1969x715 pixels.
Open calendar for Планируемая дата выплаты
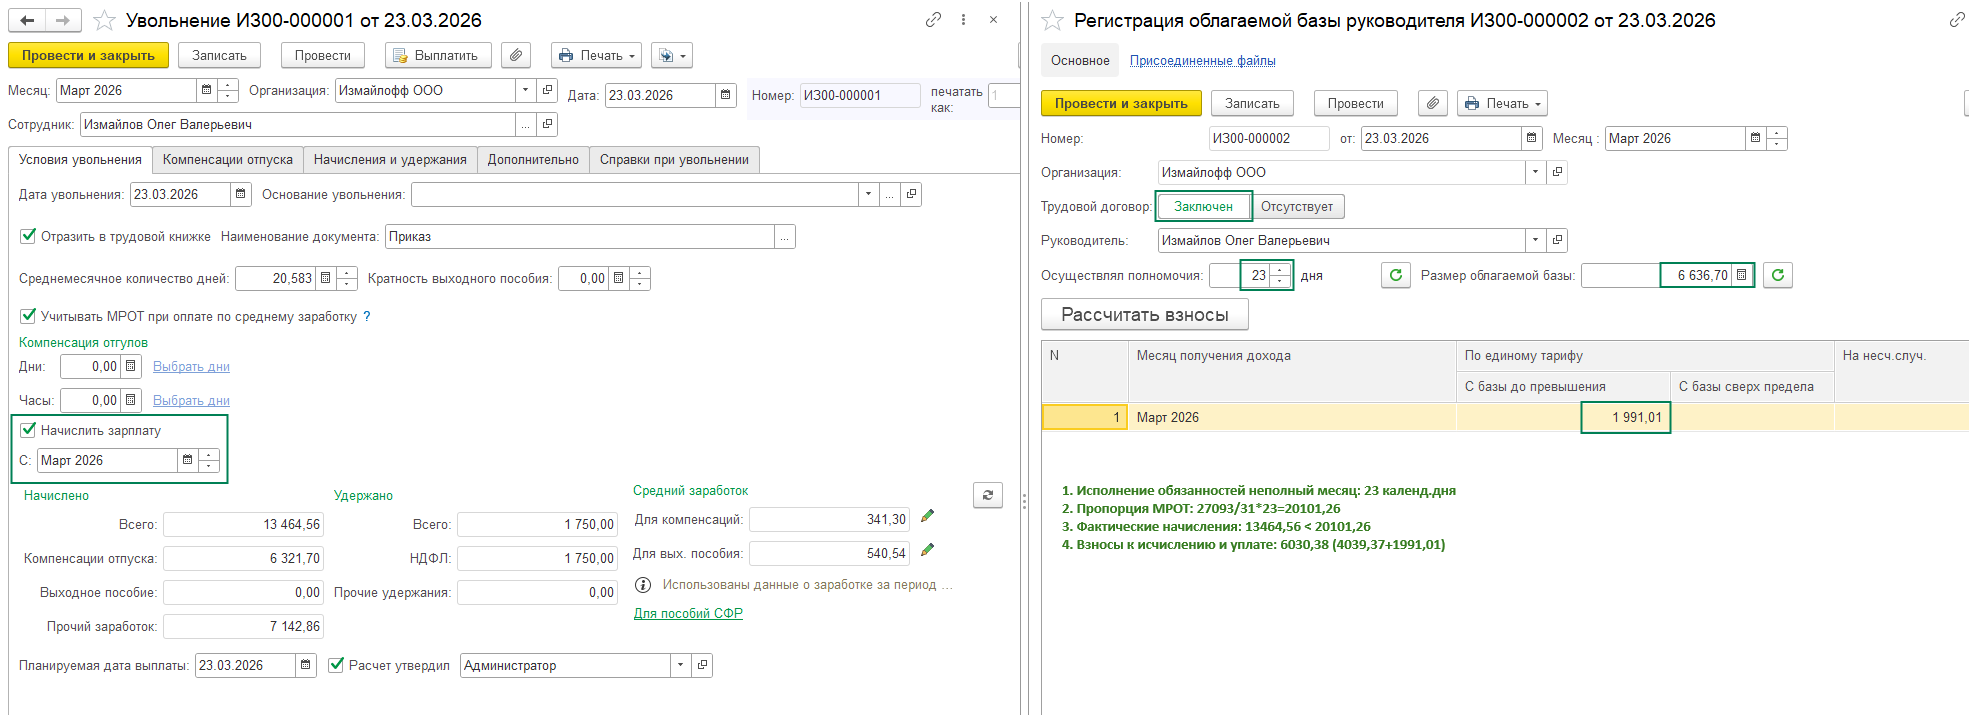[306, 665]
